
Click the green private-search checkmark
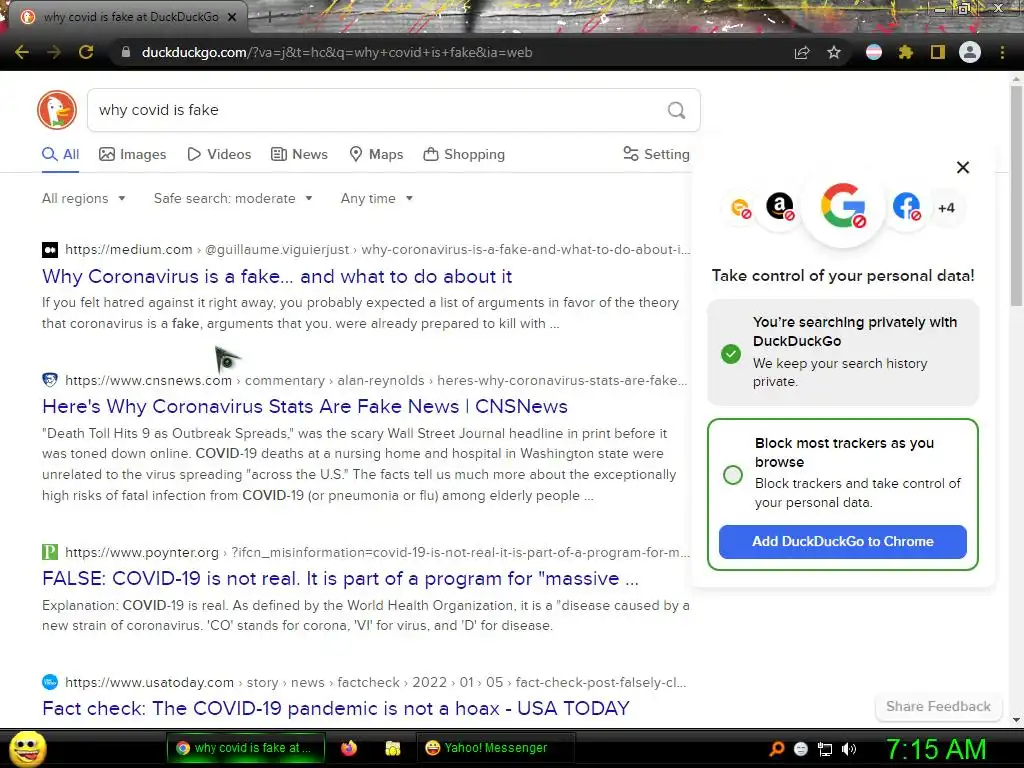pos(731,354)
